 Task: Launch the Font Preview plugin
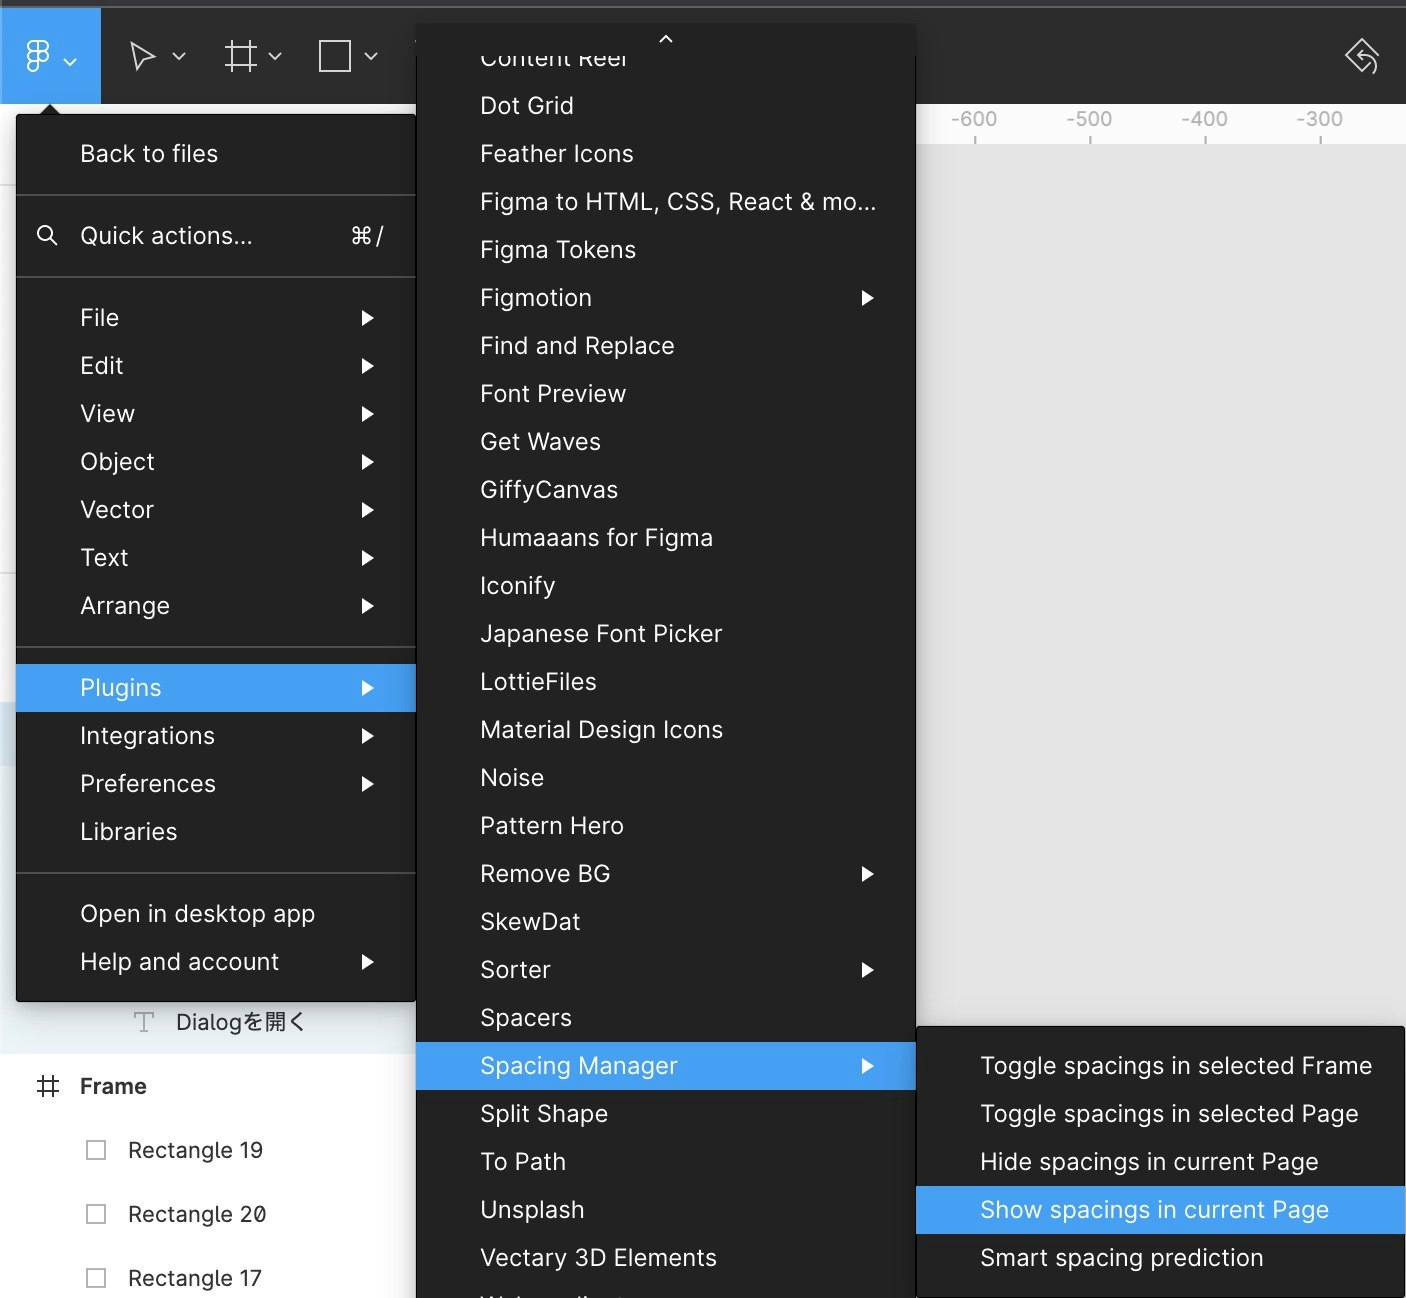666,394
